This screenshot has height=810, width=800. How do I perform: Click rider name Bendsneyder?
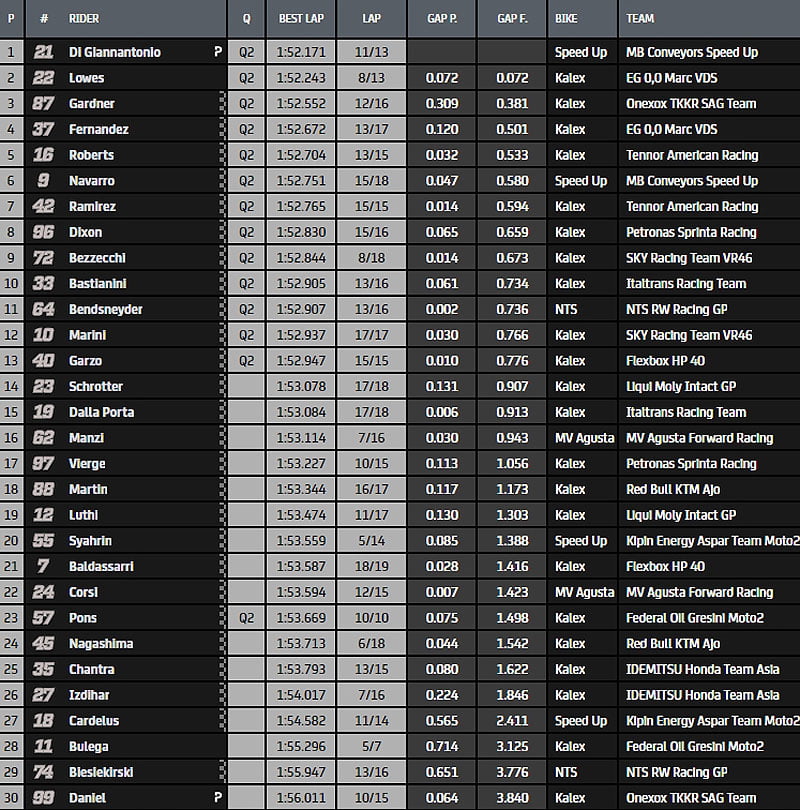point(105,309)
